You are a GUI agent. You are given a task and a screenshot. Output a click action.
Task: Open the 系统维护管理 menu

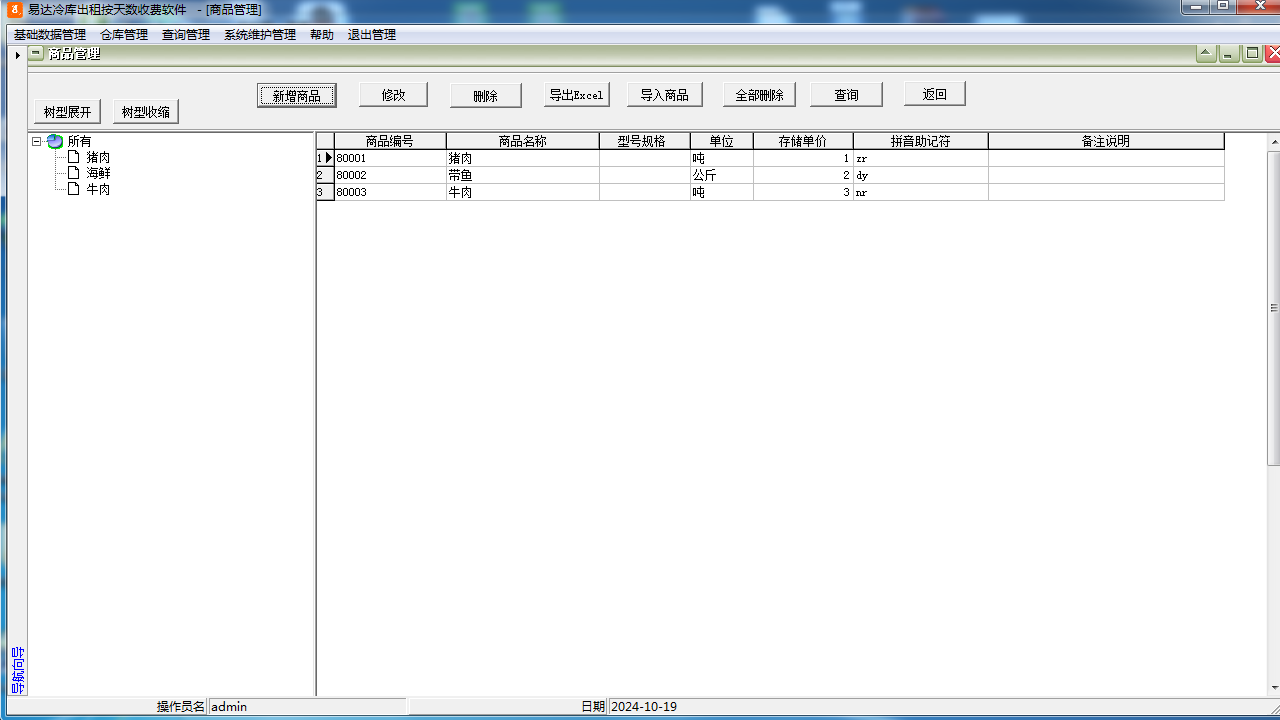[x=260, y=35]
